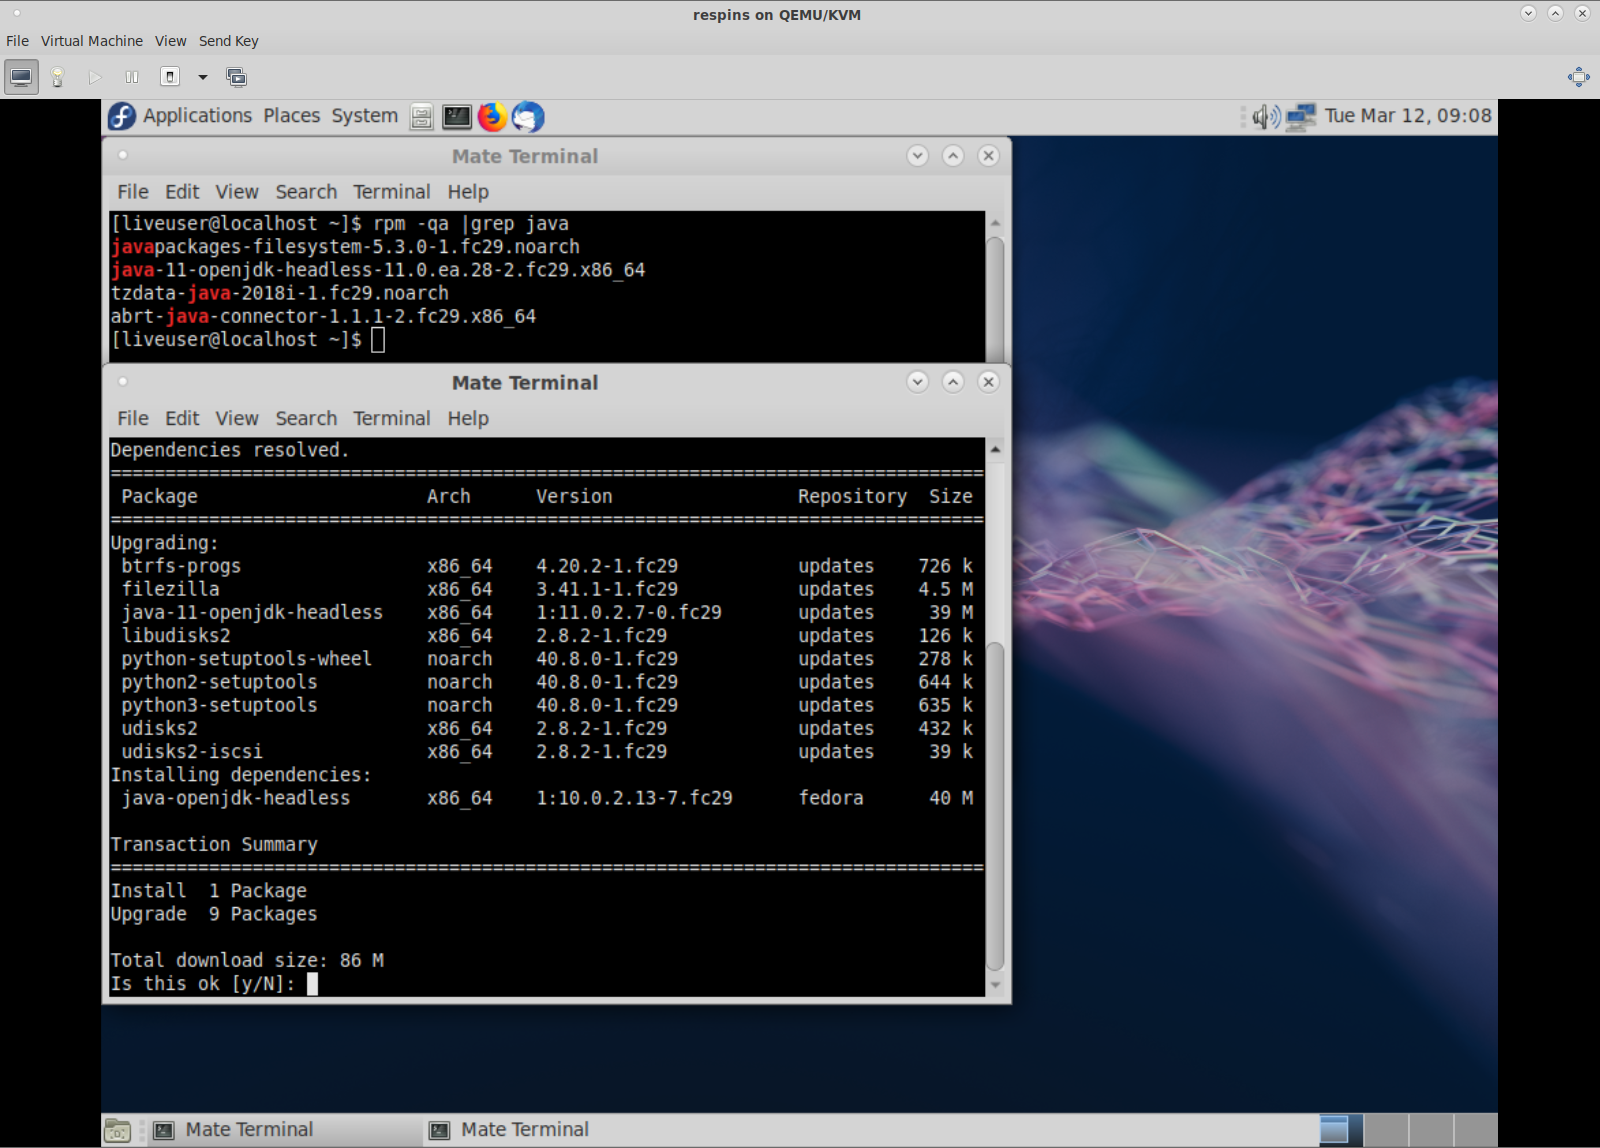Shut down the virtual machine
This screenshot has height=1148, width=1600.
(170, 77)
